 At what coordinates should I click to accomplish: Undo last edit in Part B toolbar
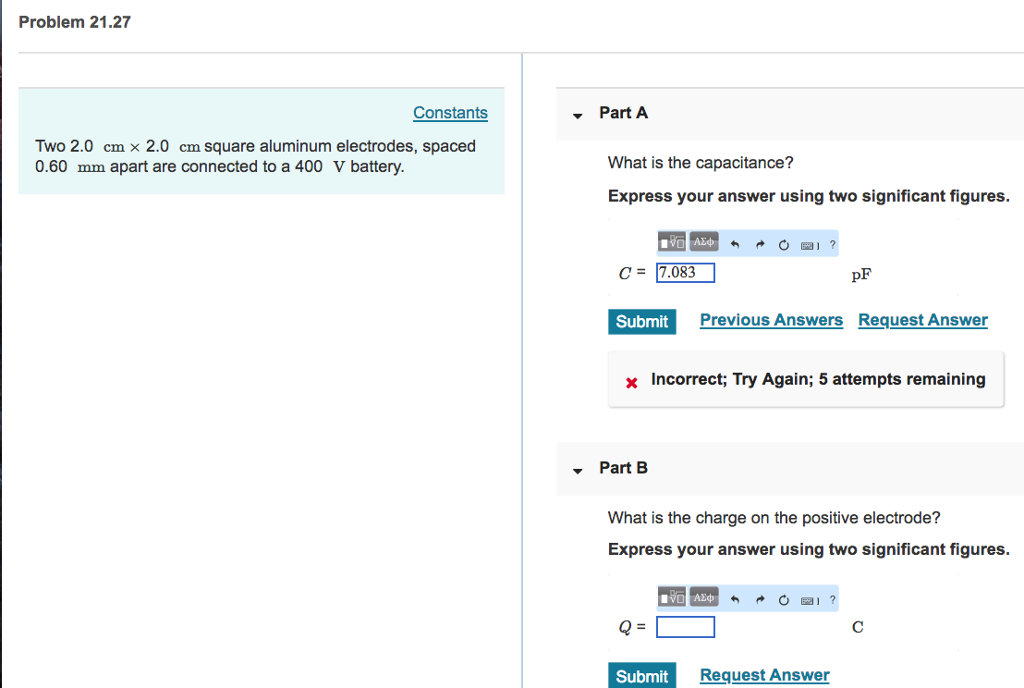(735, 599)
